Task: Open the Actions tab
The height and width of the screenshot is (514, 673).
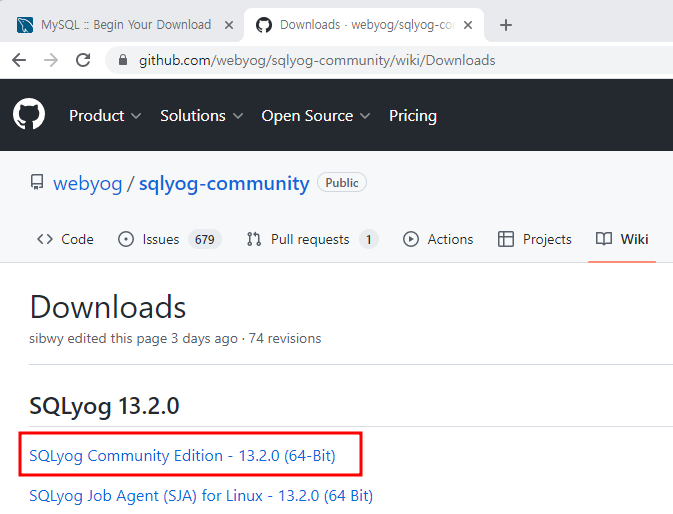Action: pos(438,239)
